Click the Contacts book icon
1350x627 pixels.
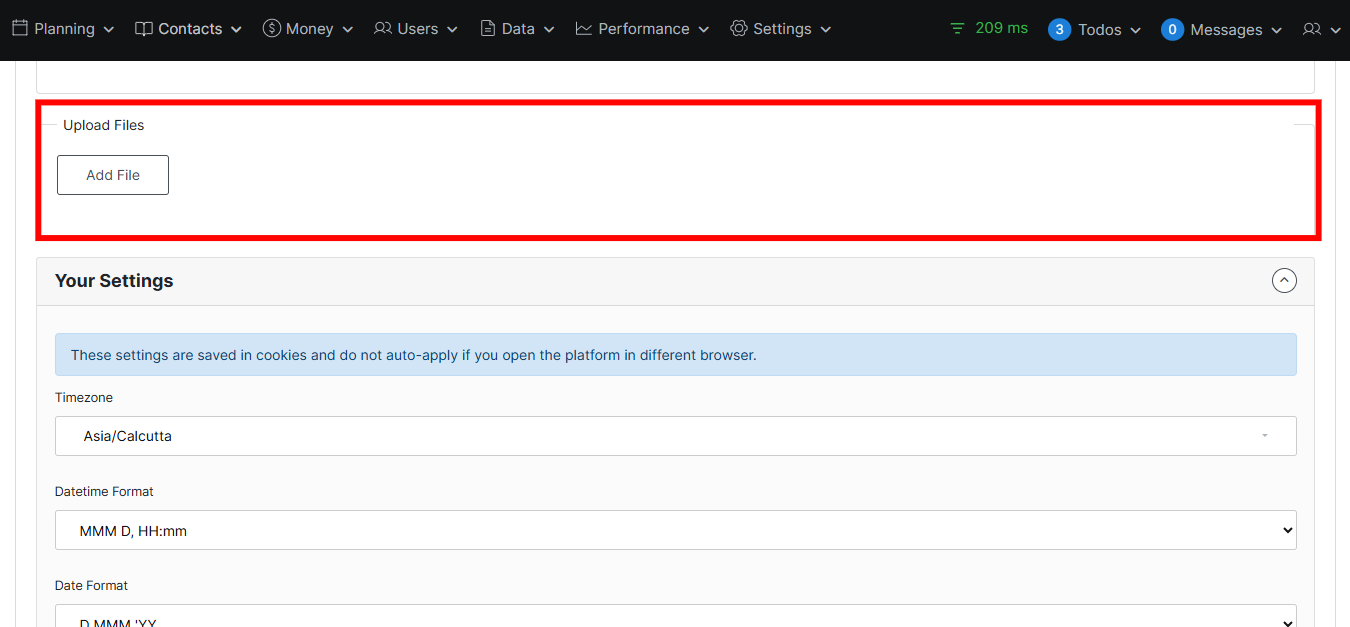pyautogui.click(x=144, y=29)
